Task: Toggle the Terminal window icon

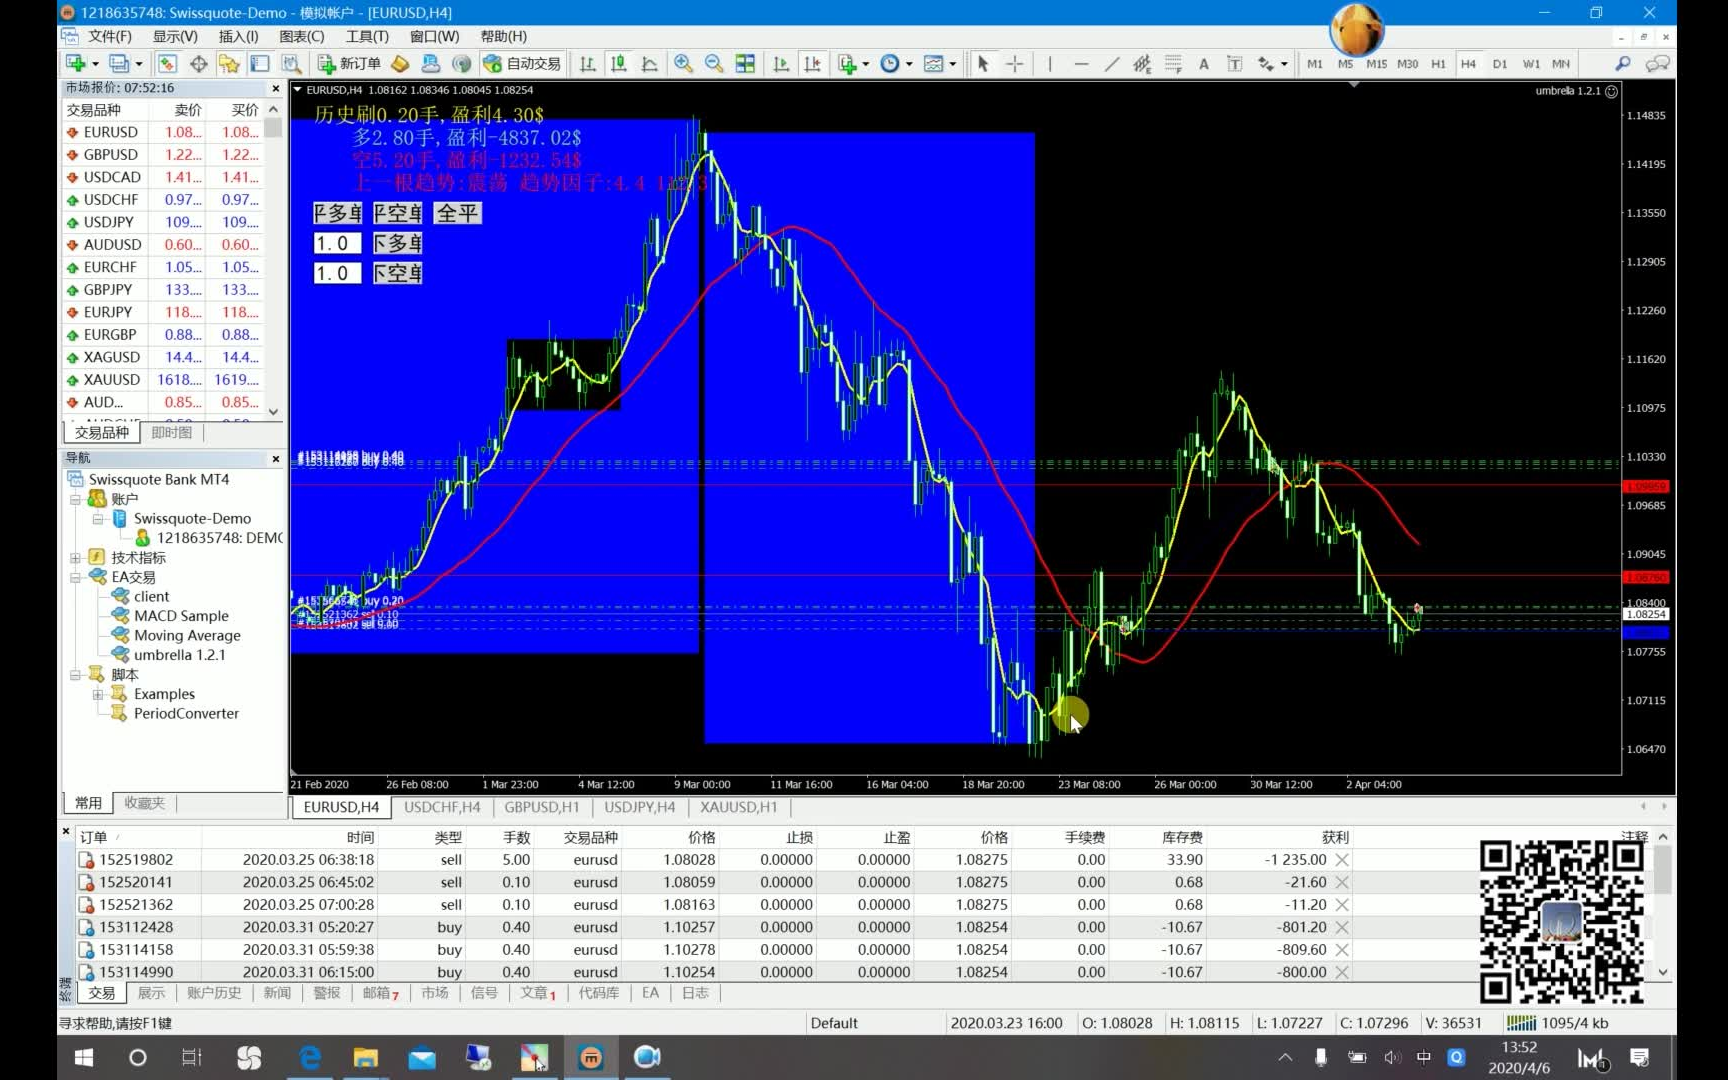Action: click(x=260, y=63)
